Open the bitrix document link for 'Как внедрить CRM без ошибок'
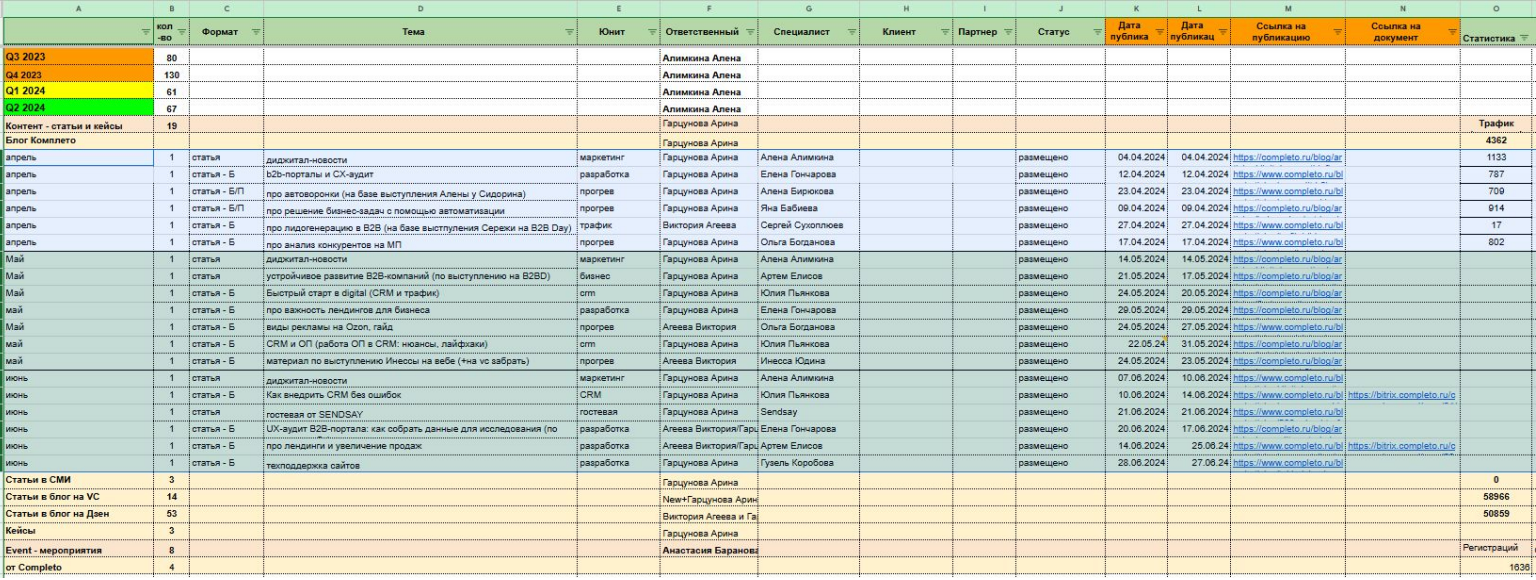 [x=1402, y=396]
